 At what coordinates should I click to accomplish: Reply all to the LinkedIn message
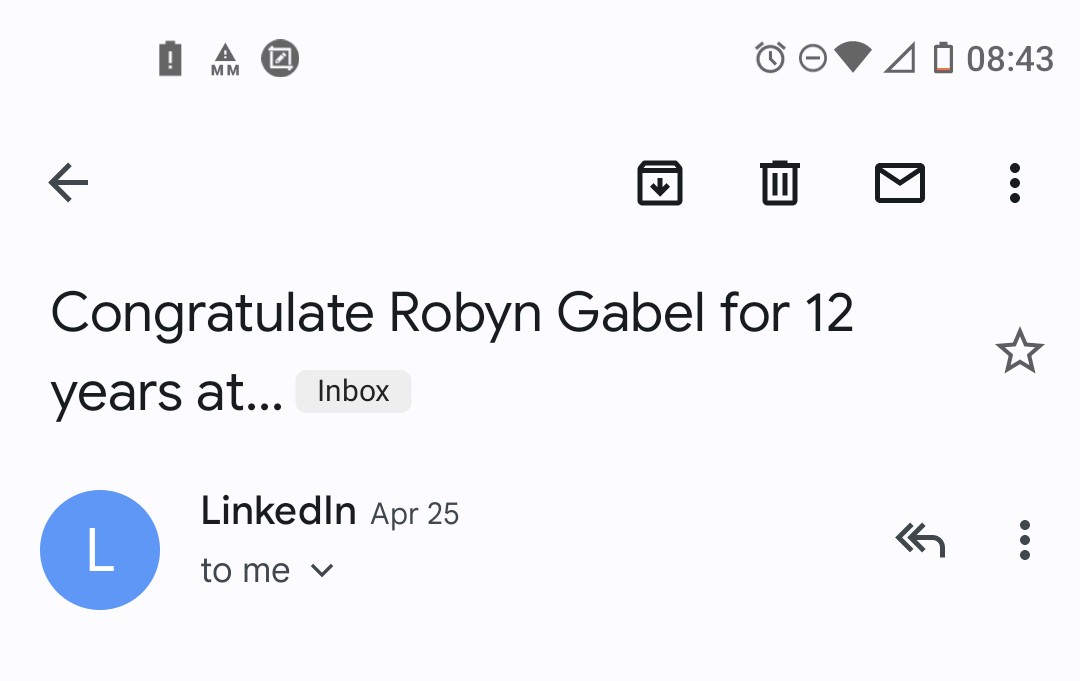coord(920,540)
